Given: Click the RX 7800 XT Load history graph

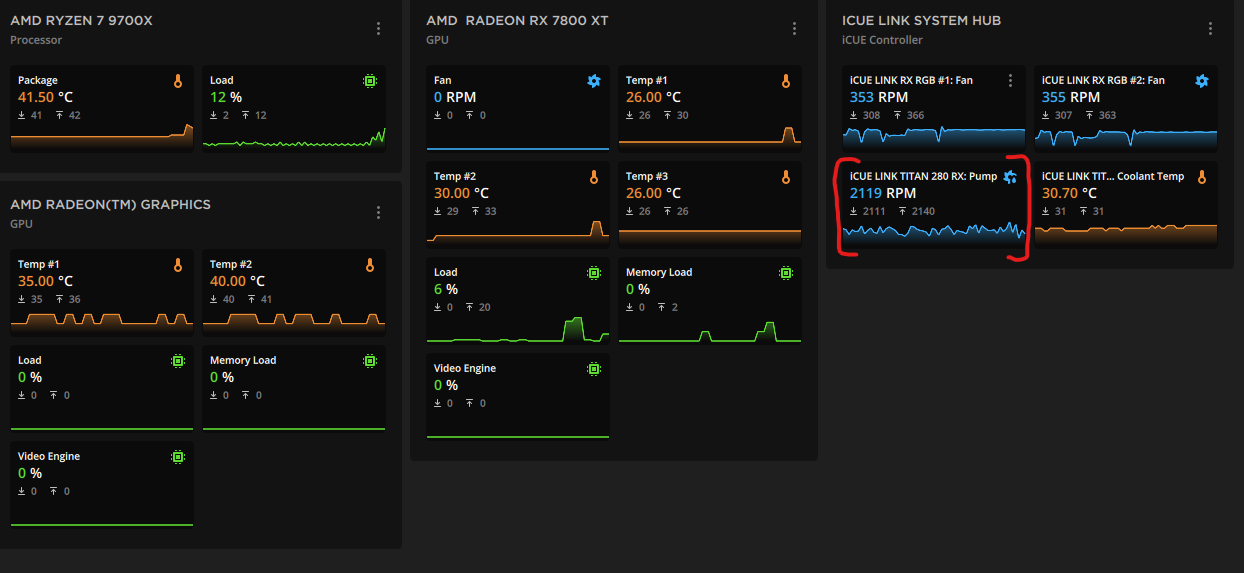Looking at the screenshot, I should point(518,329).
